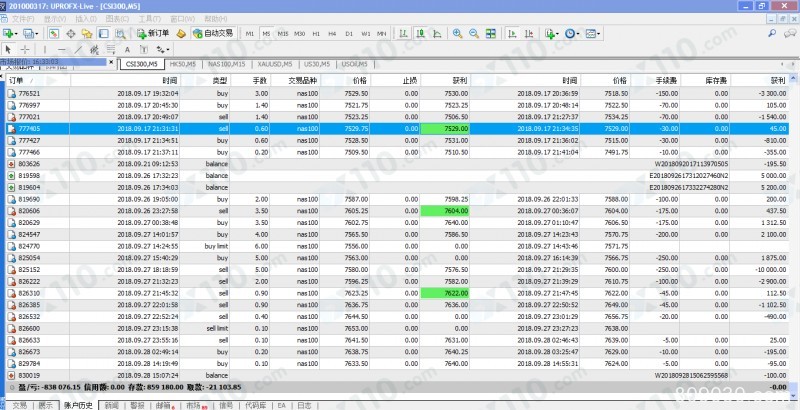The width and height of the screenshot is (800, 410).
Task: Sort by the 手续费 commission column header
Action: pos(655,81)
